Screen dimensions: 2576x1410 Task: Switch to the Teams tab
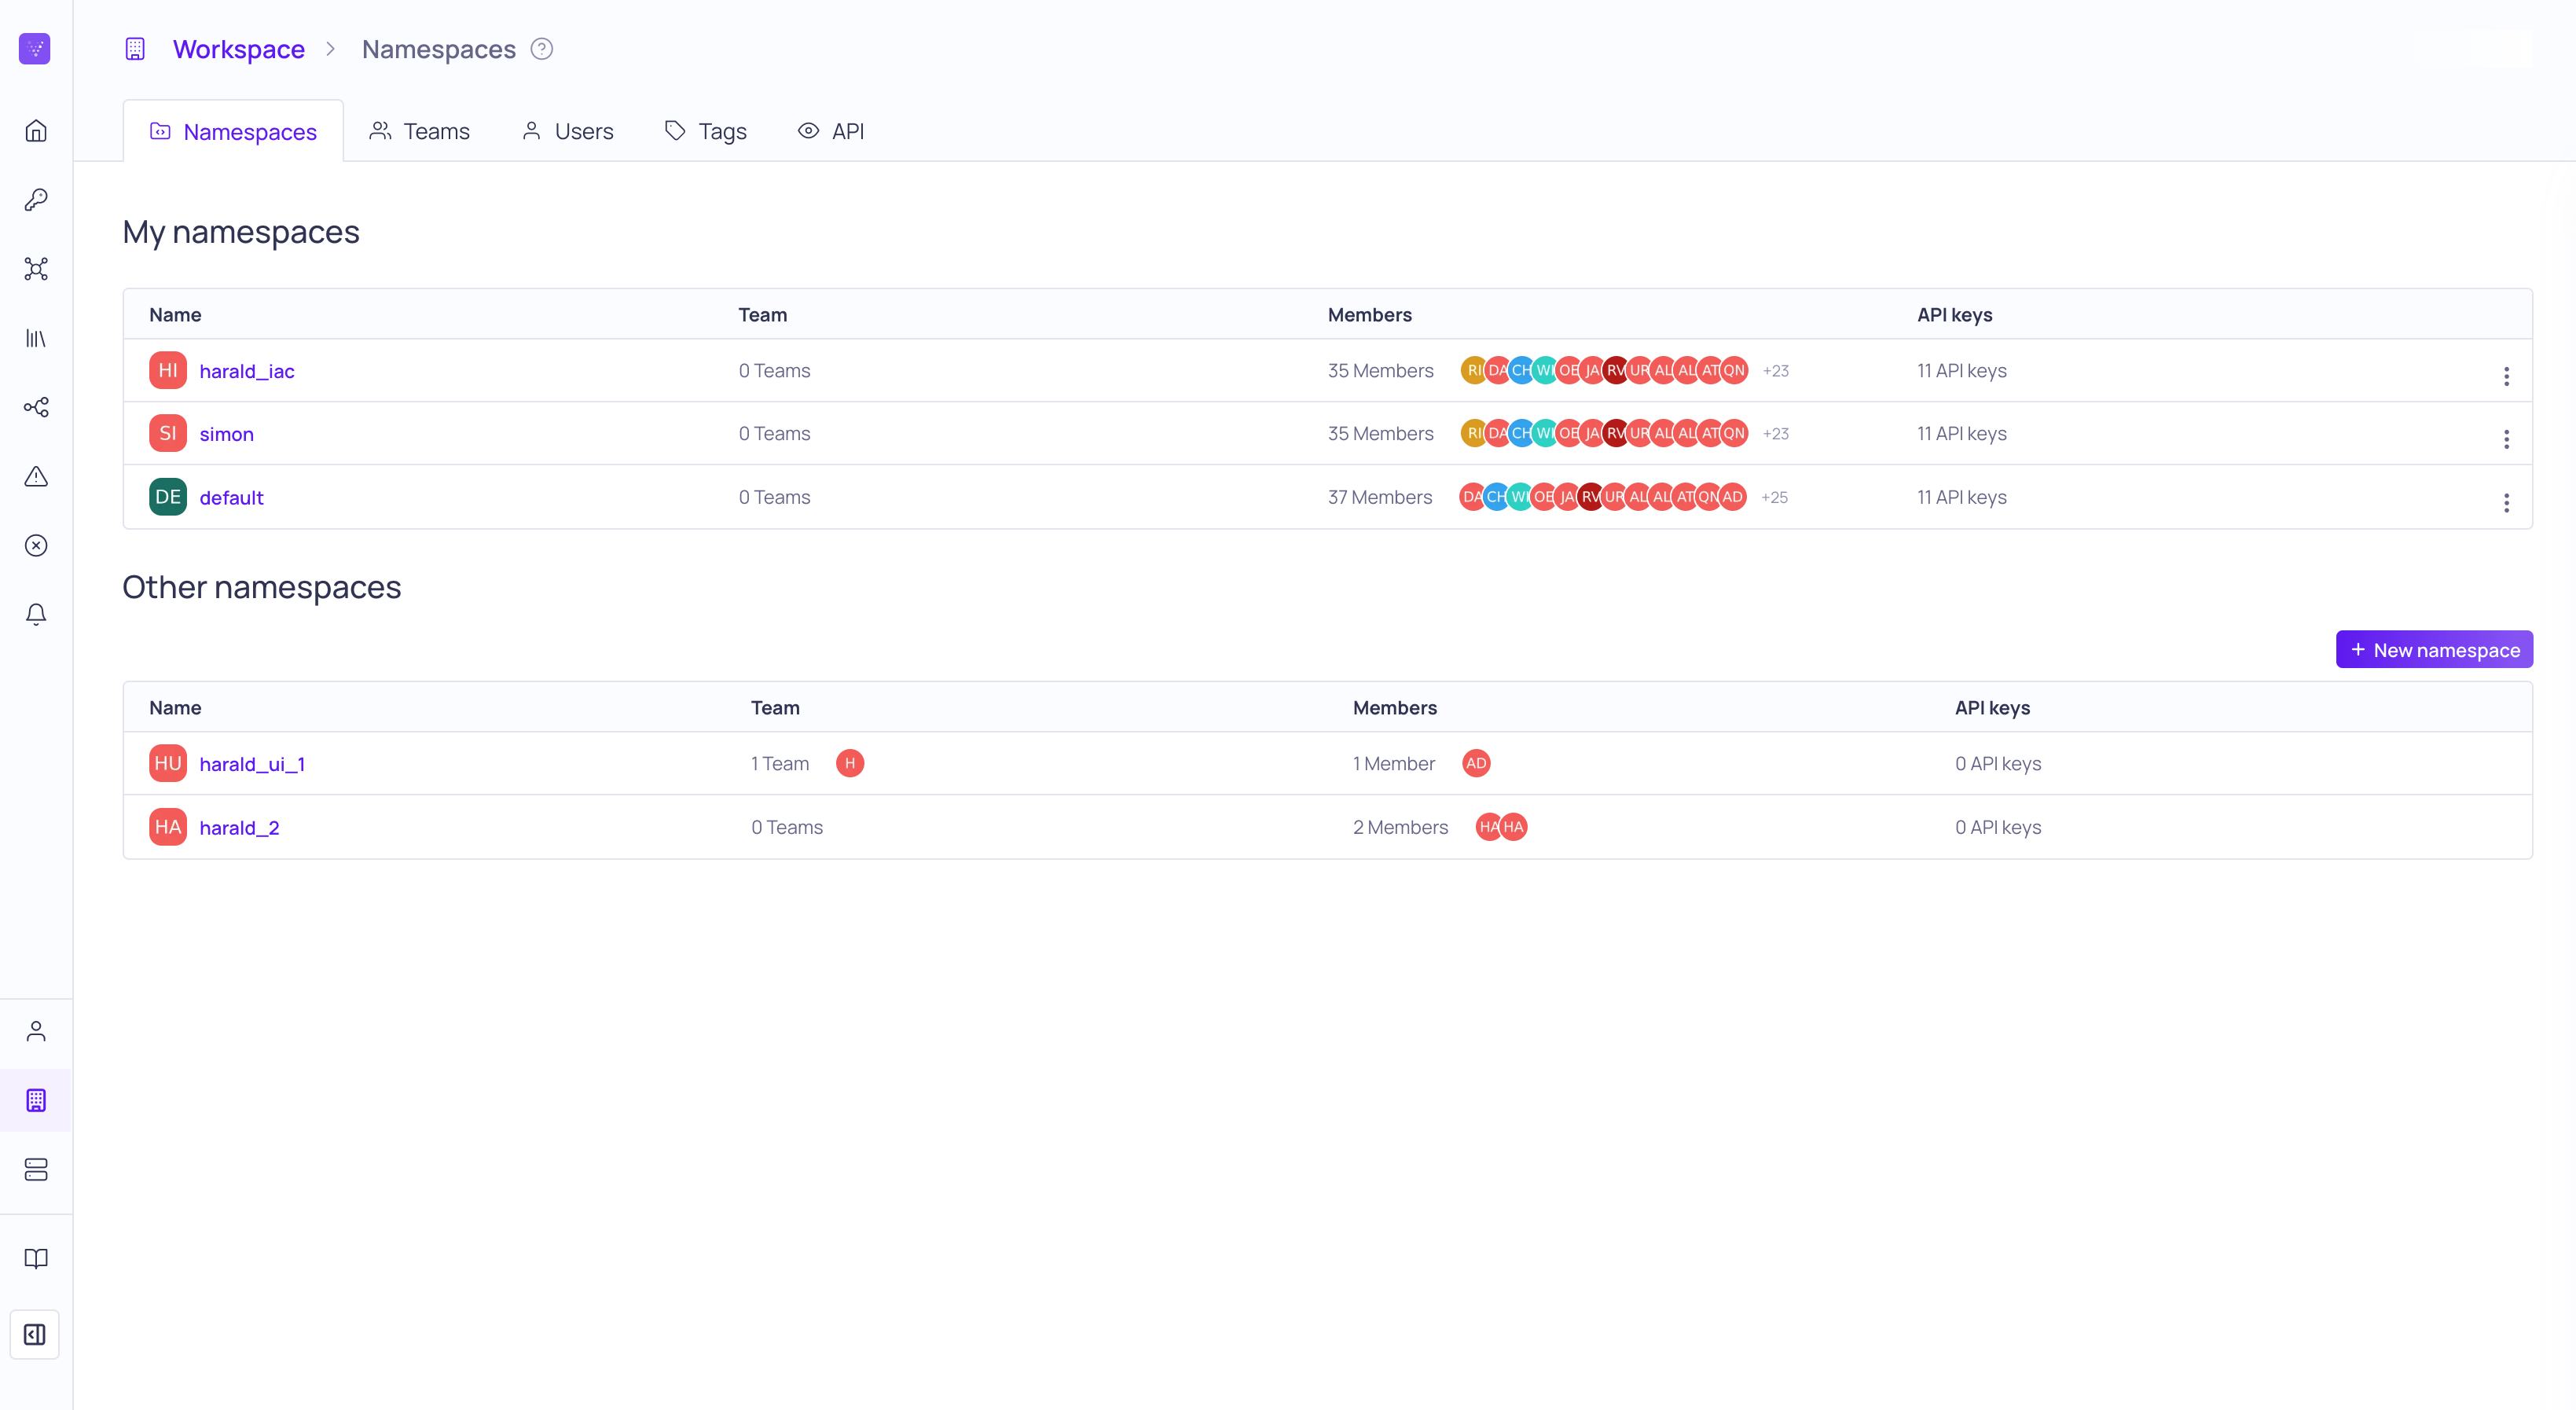419,131
